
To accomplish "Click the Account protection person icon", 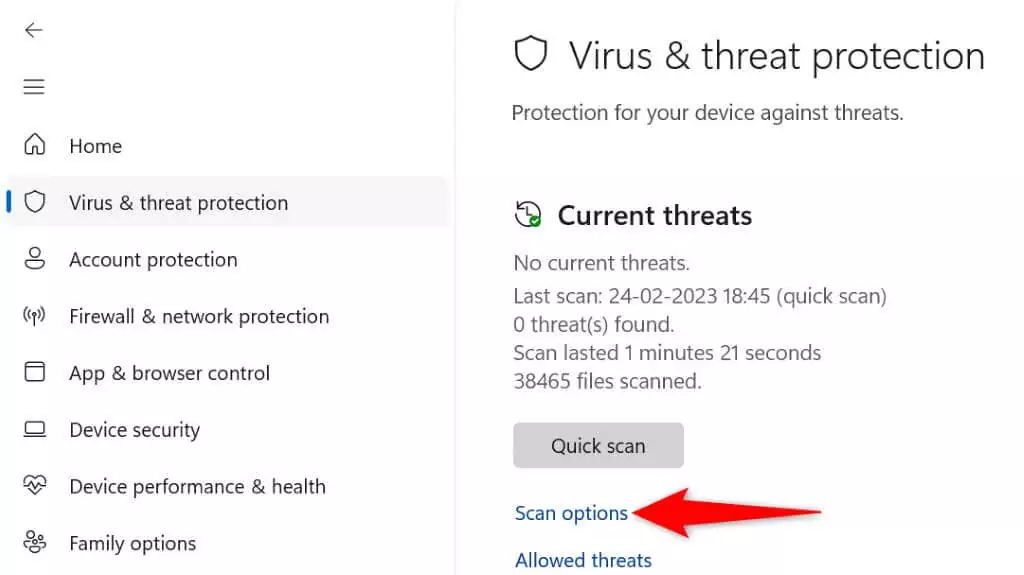I will click(35, 259).
